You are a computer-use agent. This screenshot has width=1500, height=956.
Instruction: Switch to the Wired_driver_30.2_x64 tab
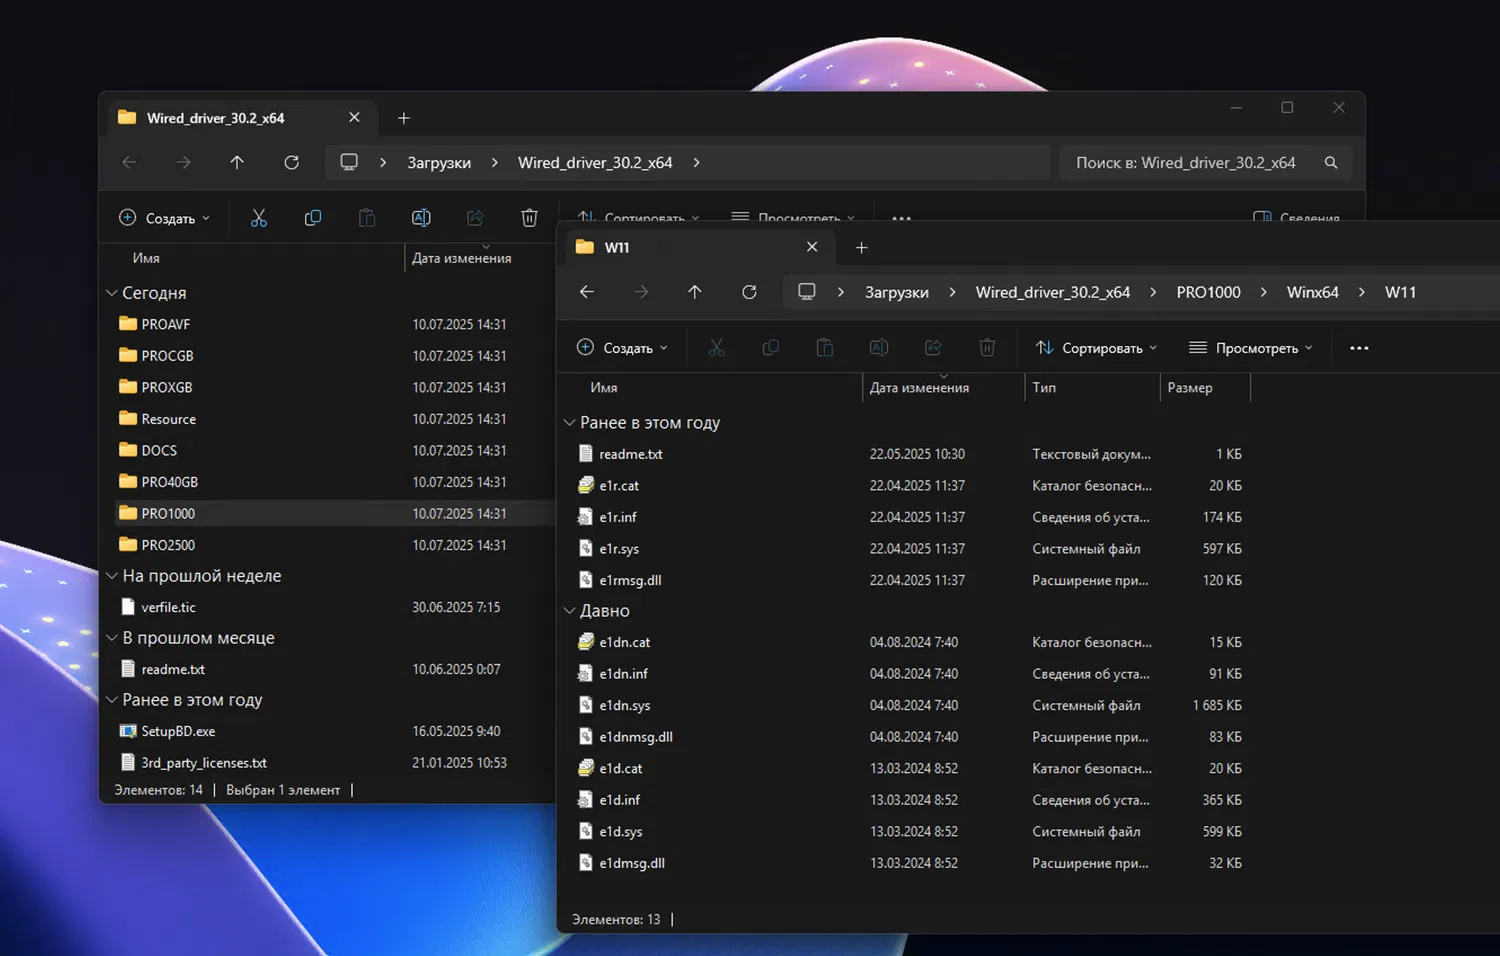[x=216, y=118]
